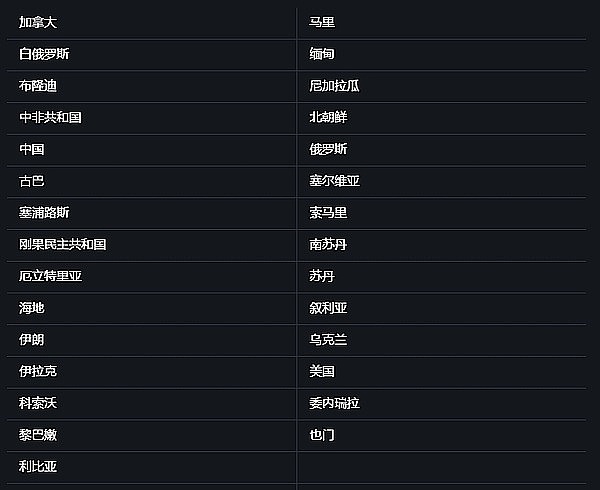600x490 pixels.
Task: Click the 黎巴嫩 entry
Action: click(x=39, y=435)
